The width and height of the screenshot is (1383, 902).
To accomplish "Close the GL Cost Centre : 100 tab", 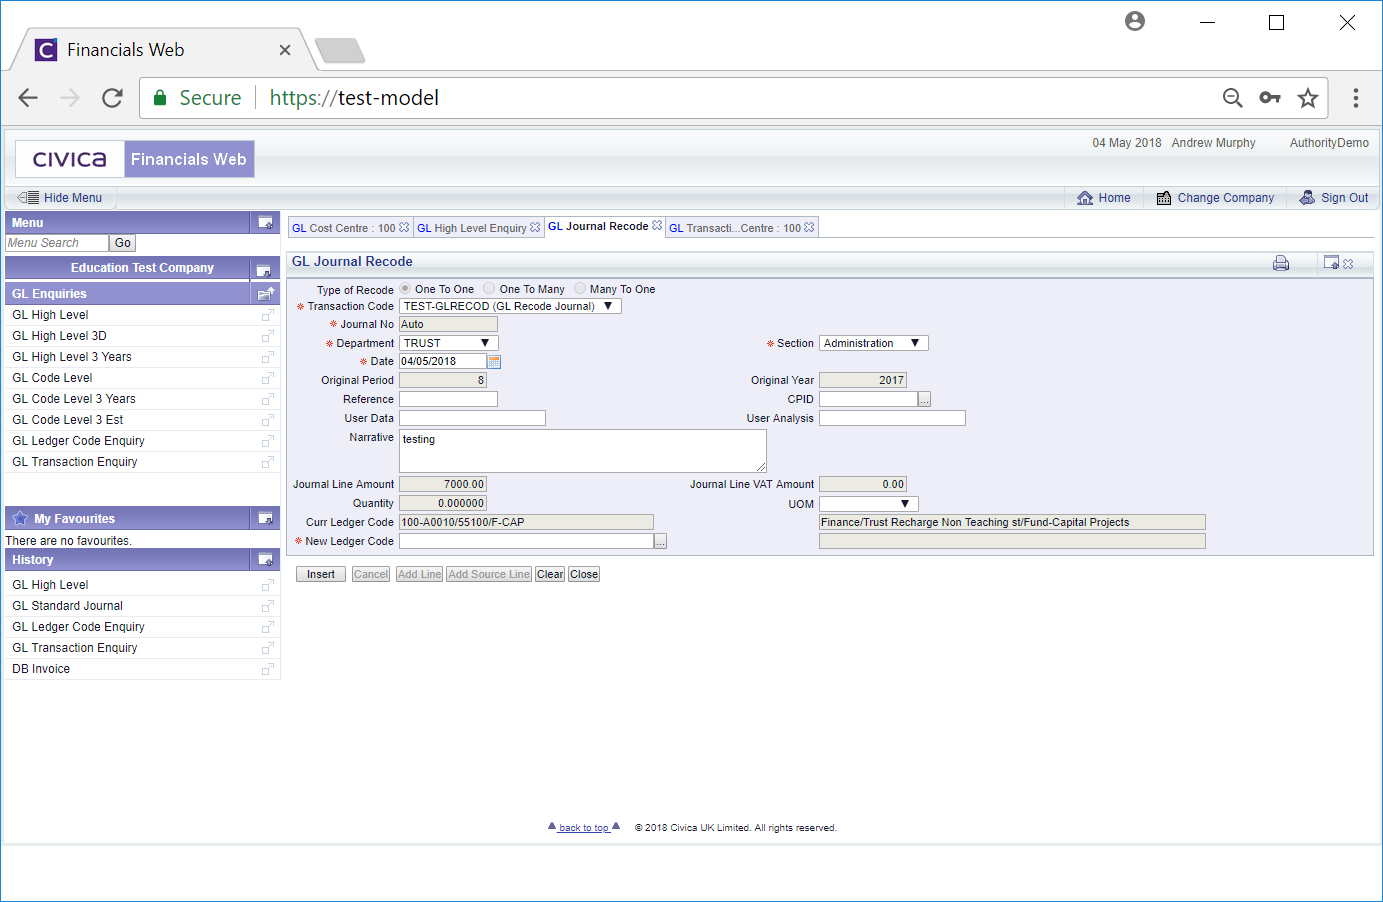I will click(404, 227).
